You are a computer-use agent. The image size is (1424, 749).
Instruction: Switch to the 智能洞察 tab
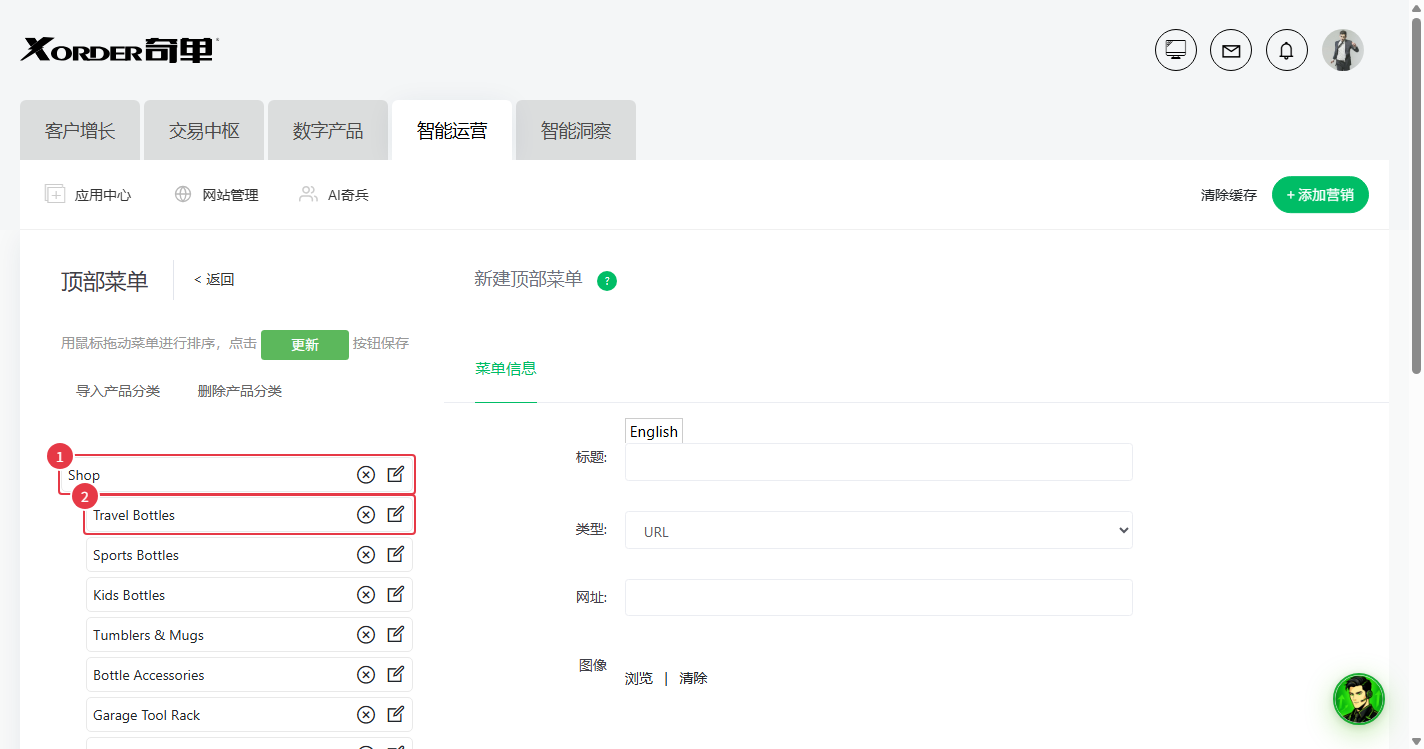[x=576, y=130]
